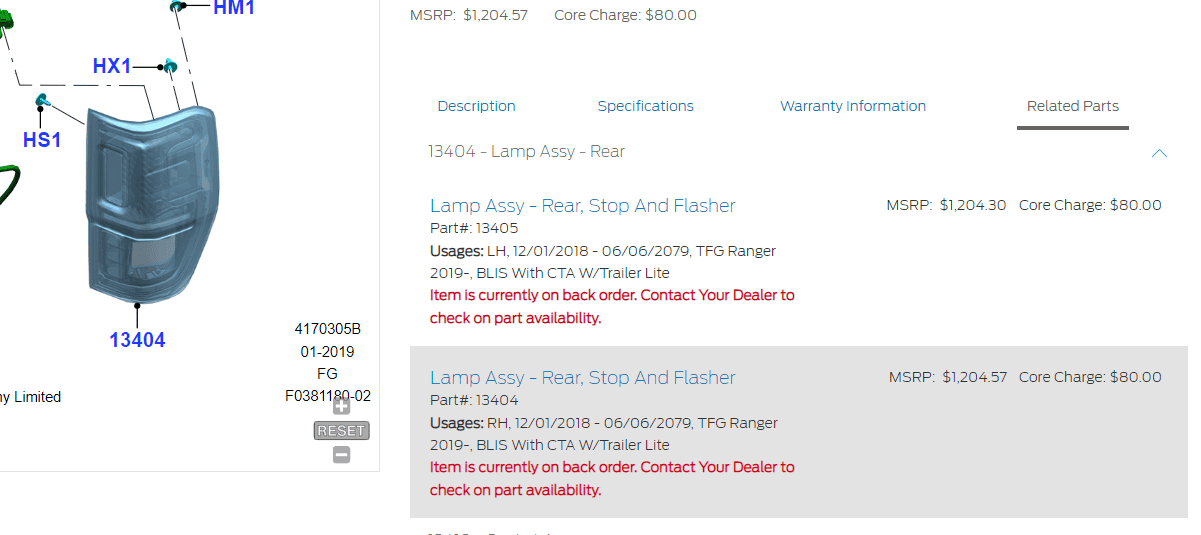Select the highlighted RH part 13404 row
1201x535 pixels.
799,432
